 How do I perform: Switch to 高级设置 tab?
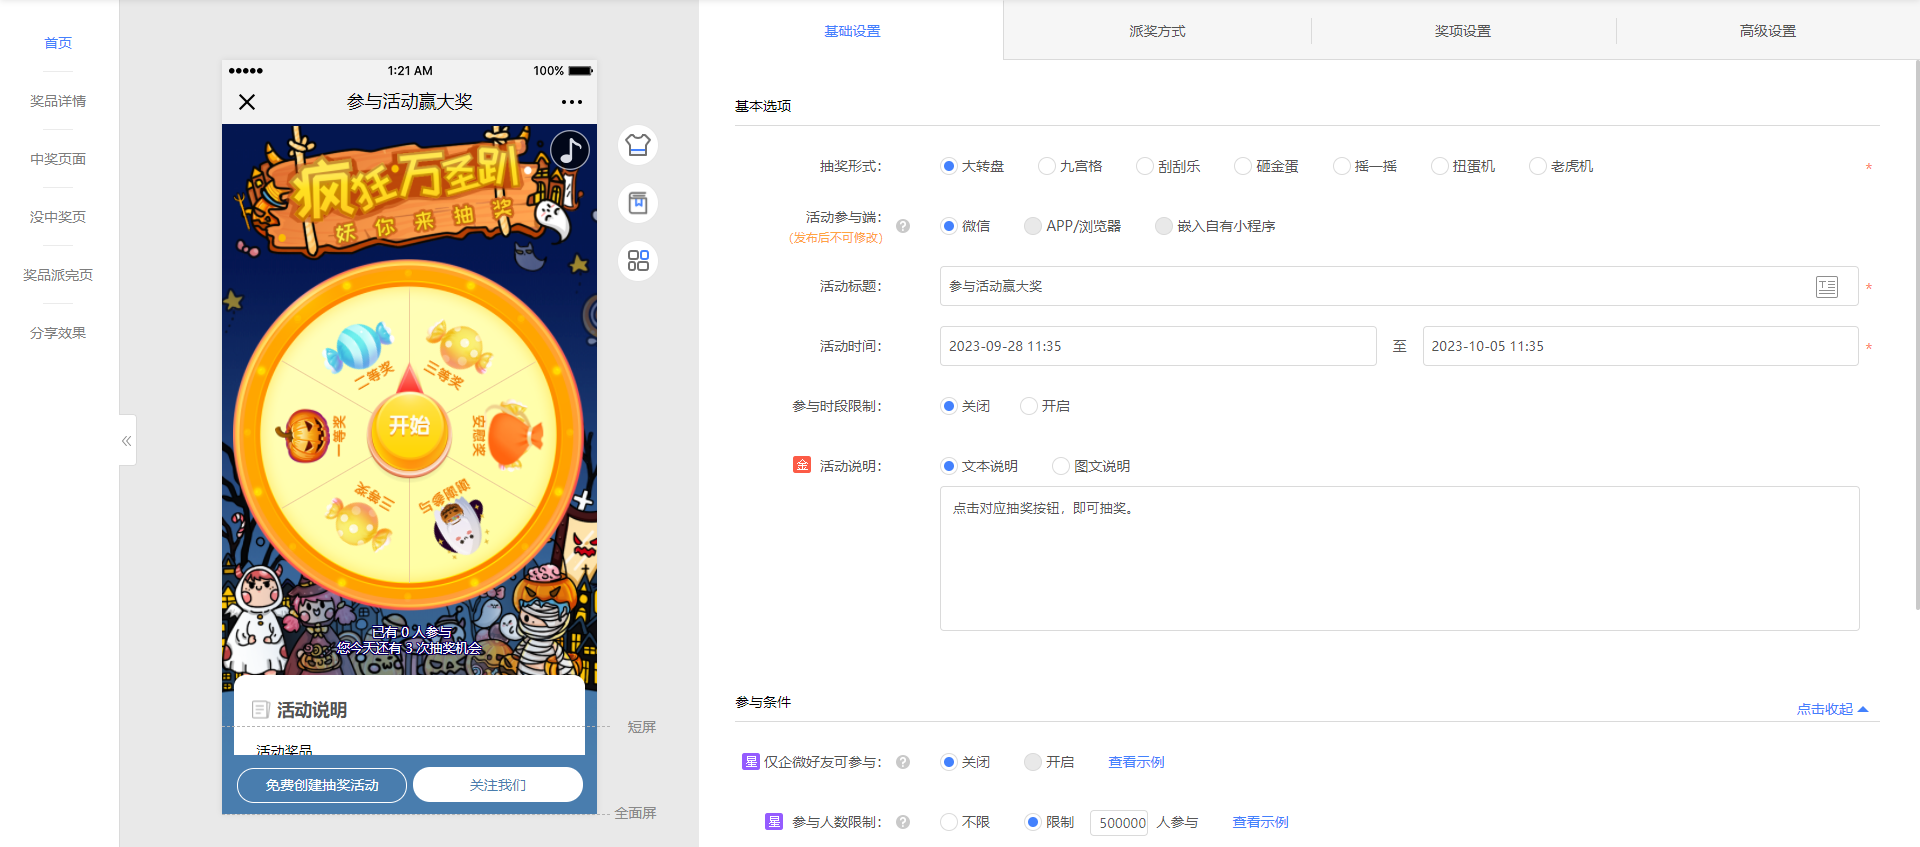[x=1768, y=31]
